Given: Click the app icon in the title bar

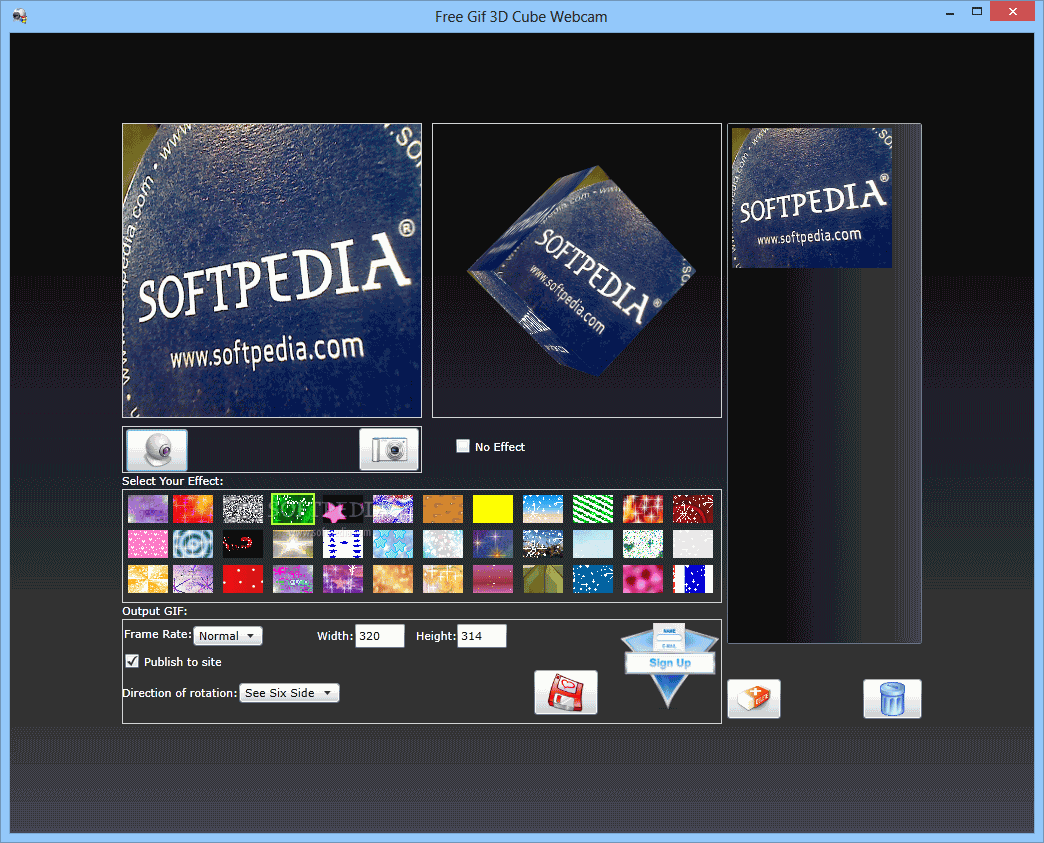Looking at the screenshot, I should (x=19, y=16).
